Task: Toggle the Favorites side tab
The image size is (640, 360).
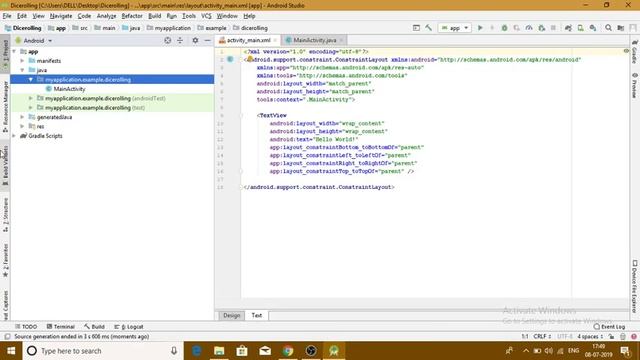Action: coord(5,260)
